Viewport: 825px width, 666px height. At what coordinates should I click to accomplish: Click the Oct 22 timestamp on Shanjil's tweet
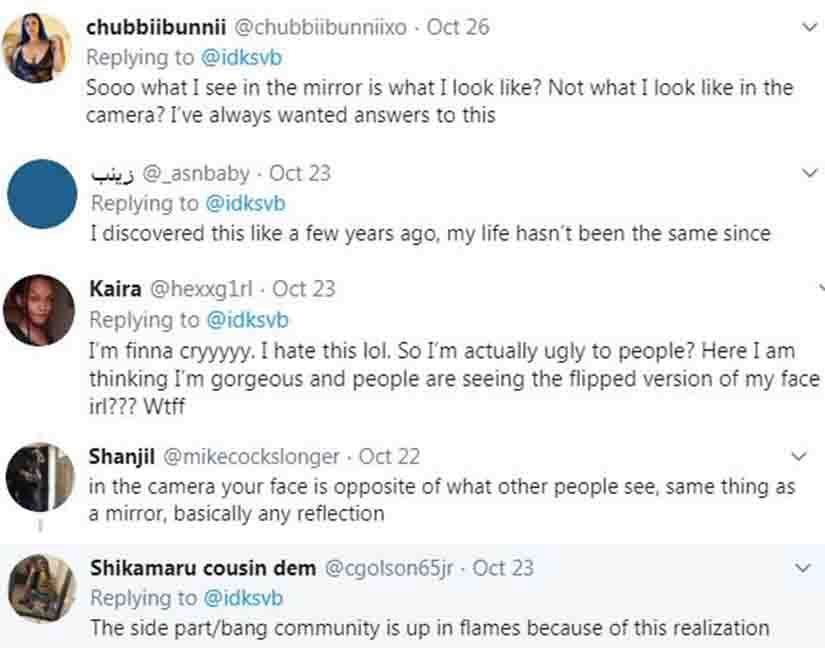point(391,457)
